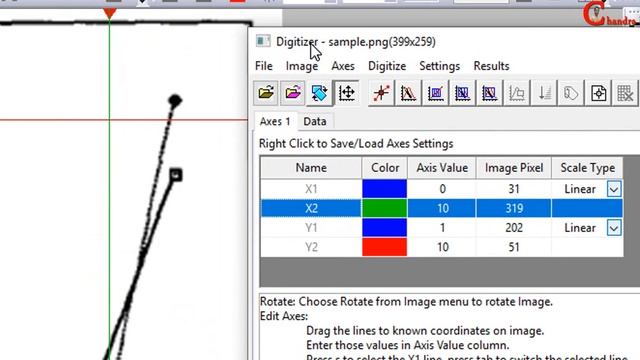Click the 'Rotate: Choose Rotate from Image menu' help line

406,302
